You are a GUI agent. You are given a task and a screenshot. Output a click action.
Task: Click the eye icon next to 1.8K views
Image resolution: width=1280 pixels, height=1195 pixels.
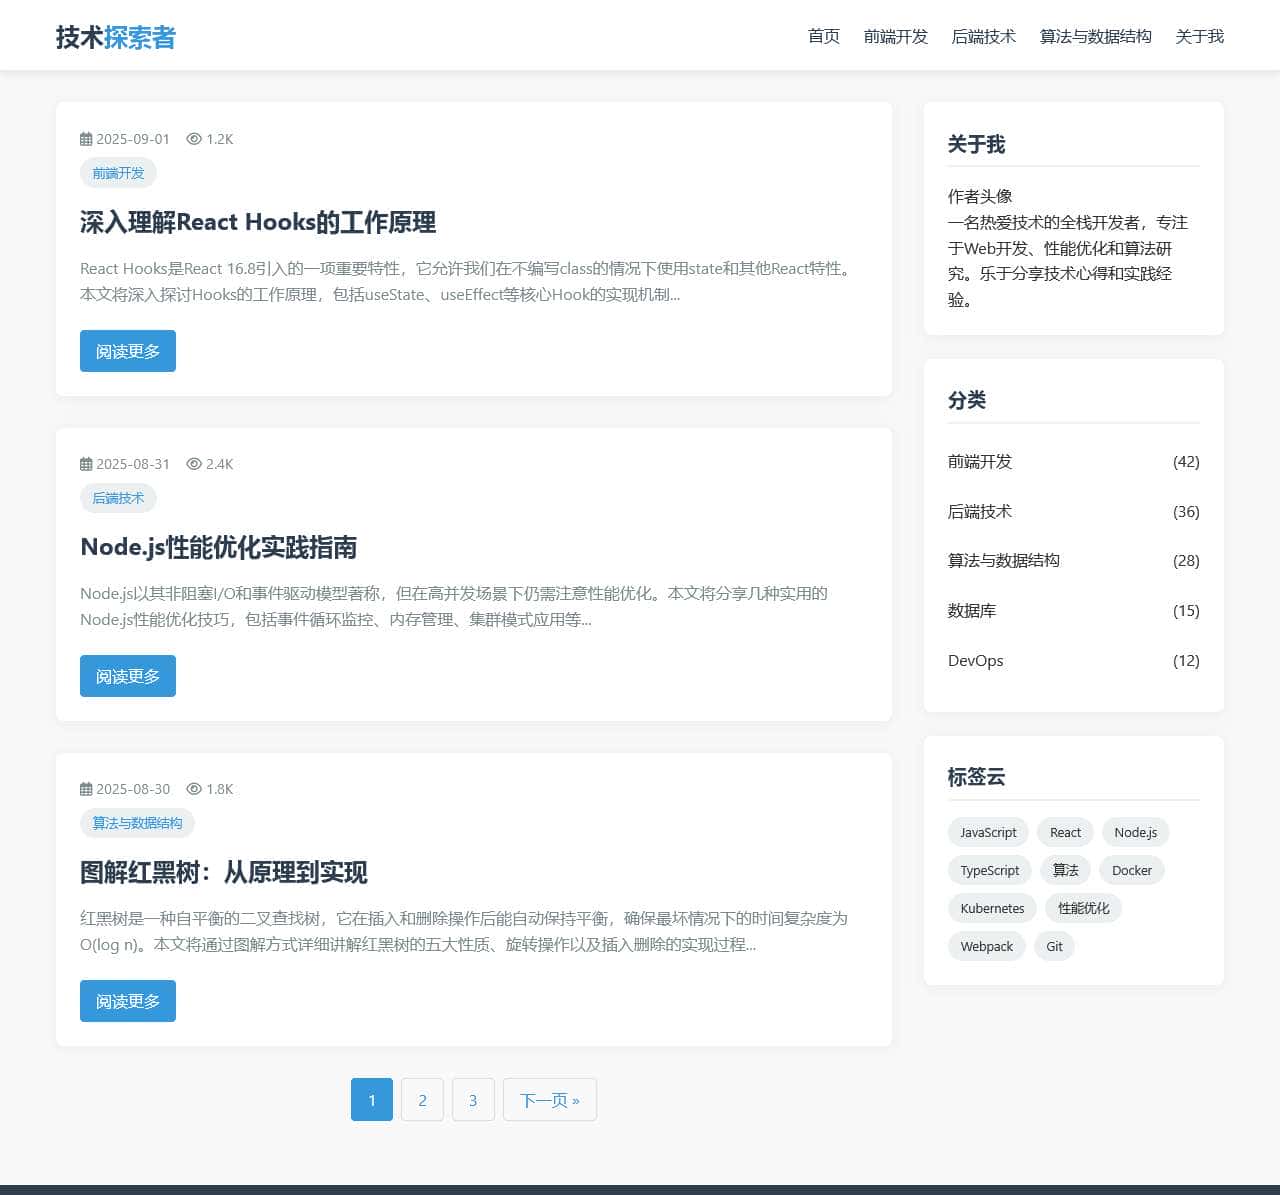pos(194,789)
